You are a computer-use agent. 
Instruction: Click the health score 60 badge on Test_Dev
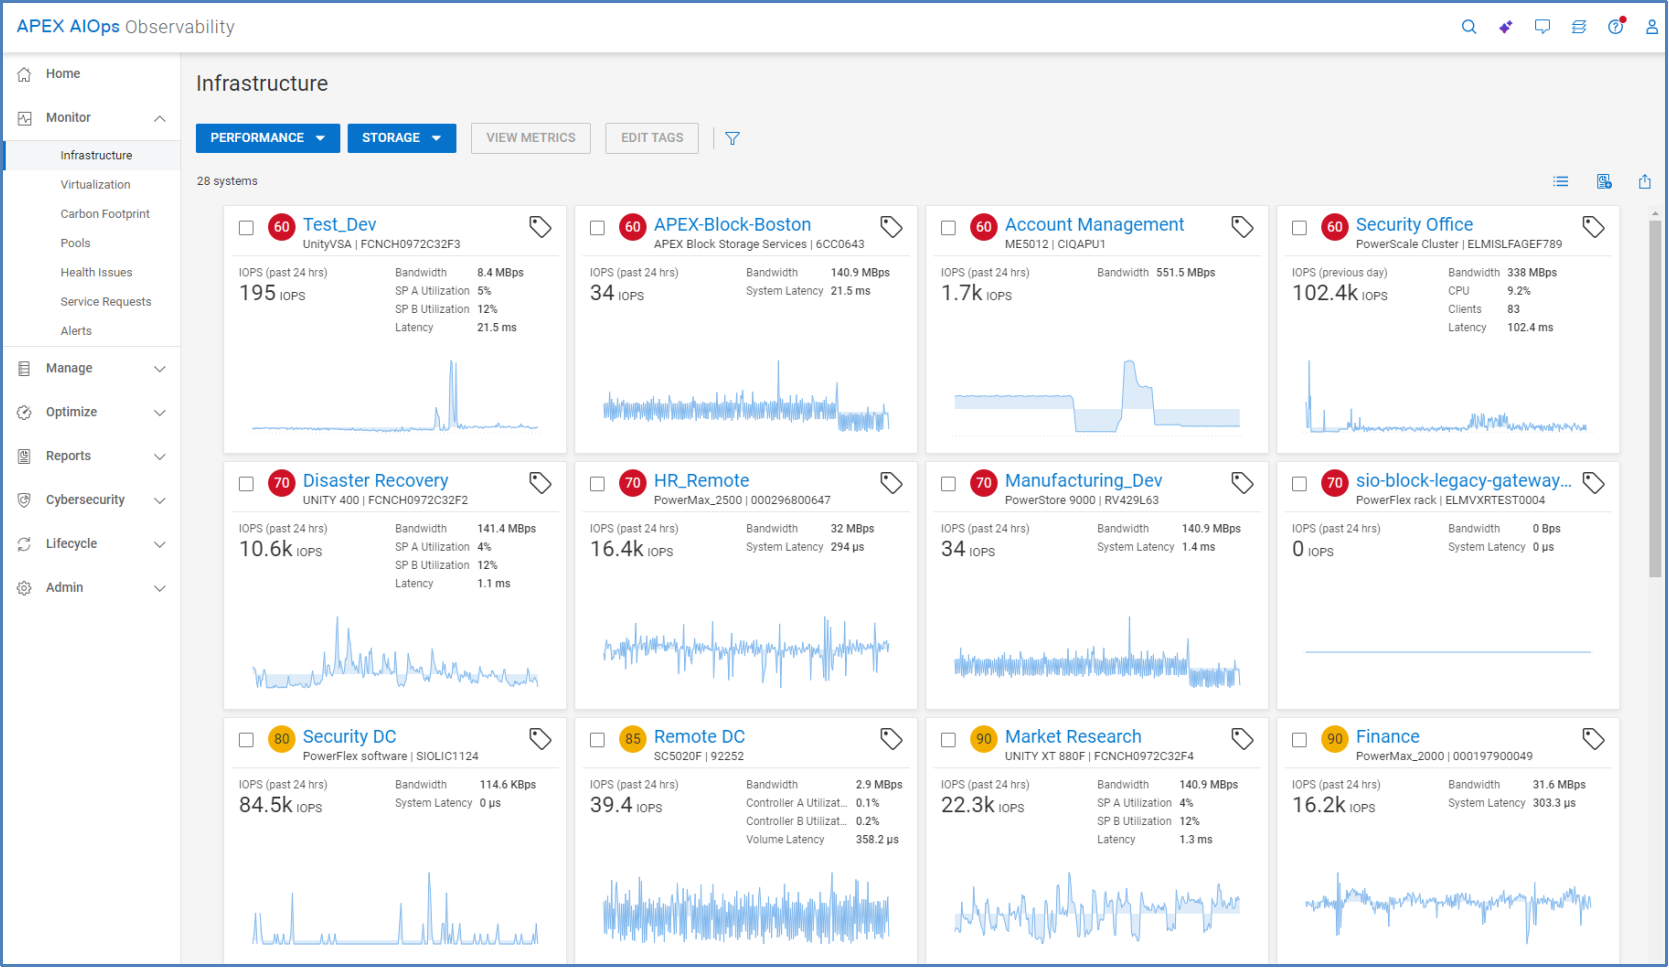point(282,227)
